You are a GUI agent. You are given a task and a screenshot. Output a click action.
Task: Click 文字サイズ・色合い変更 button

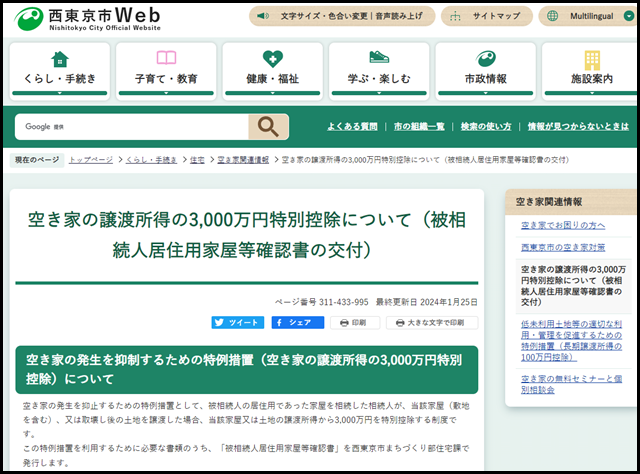342,16
